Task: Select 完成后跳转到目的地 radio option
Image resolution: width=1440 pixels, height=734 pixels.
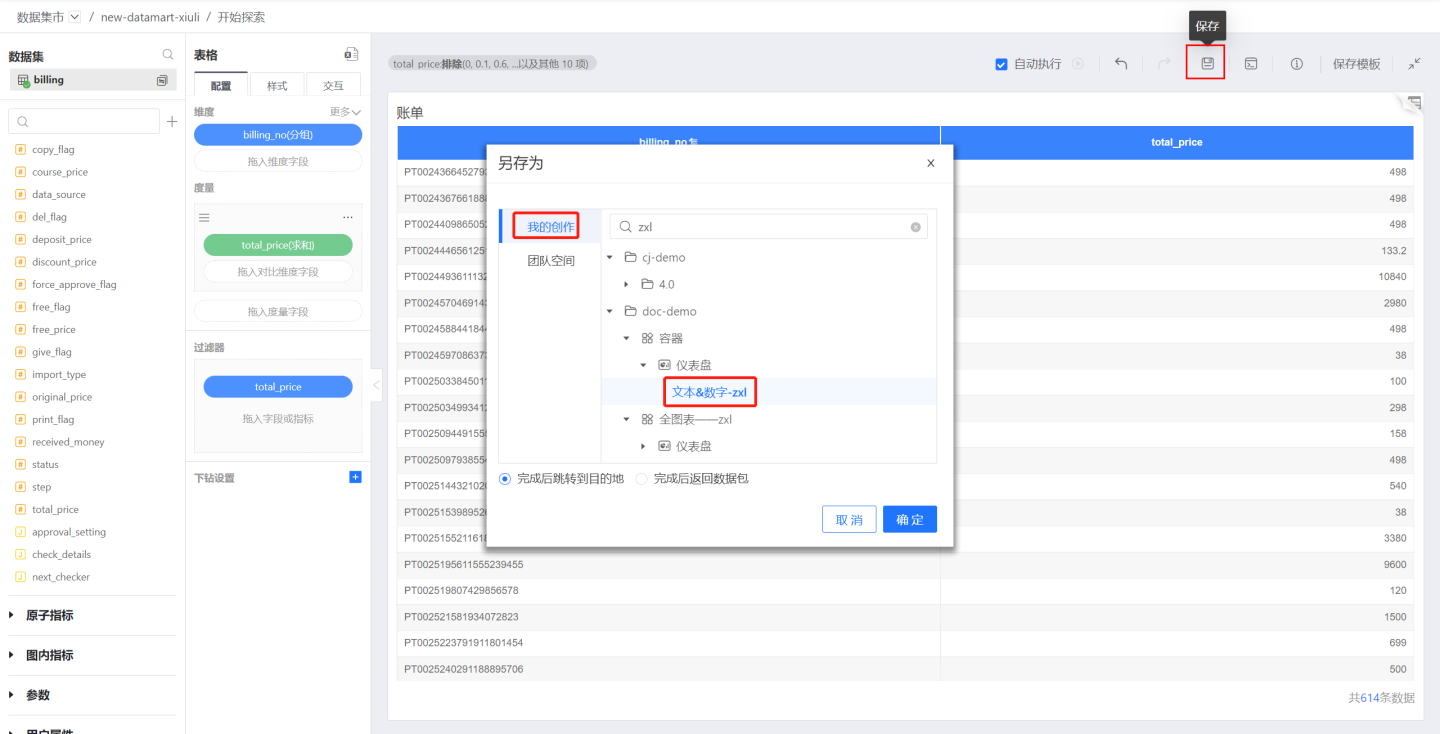Action: (505, 479)
